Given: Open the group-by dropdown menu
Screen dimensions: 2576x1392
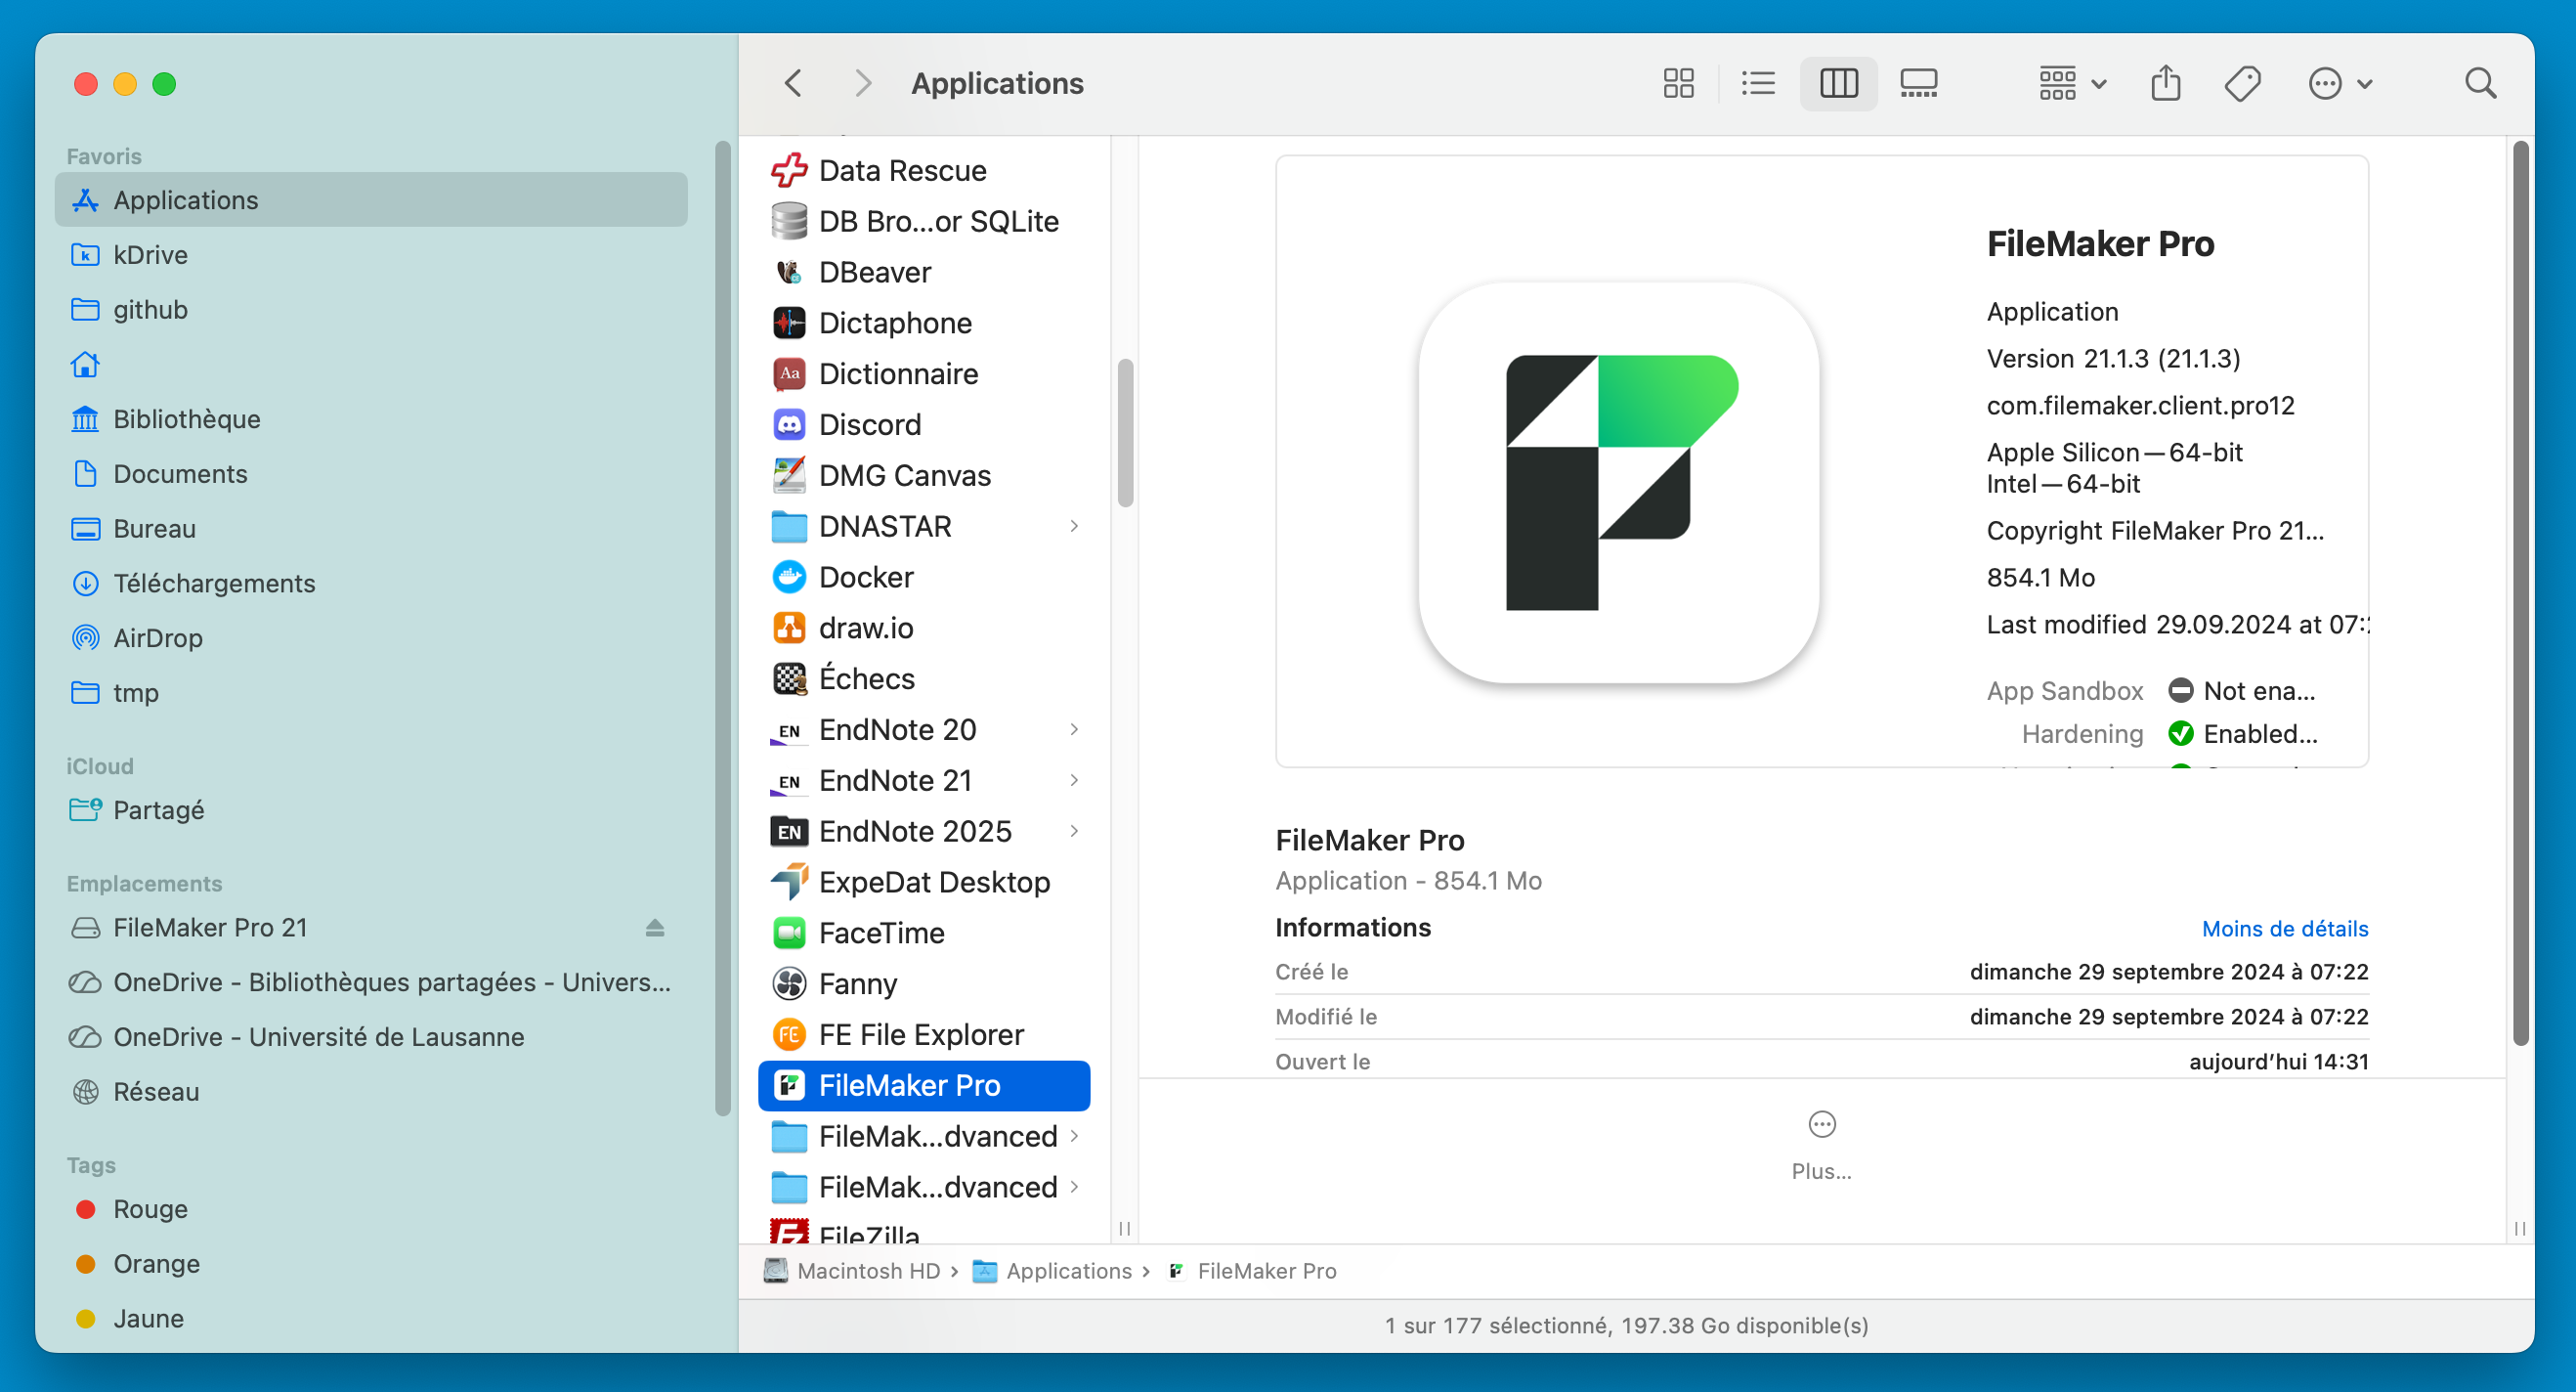Looking at the screenshot, I should 2071,83.
